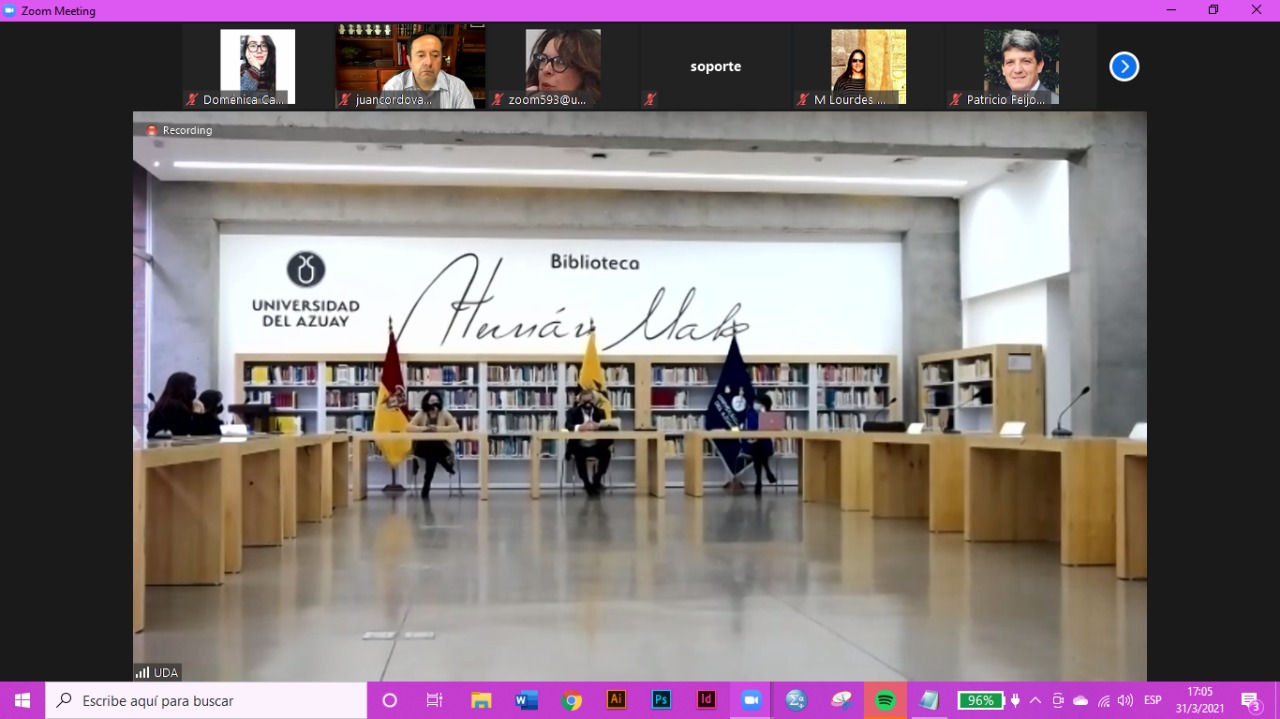Open the Windows Start menu
The height and width of the screenshot is (719, 1280).
(22, 700)
